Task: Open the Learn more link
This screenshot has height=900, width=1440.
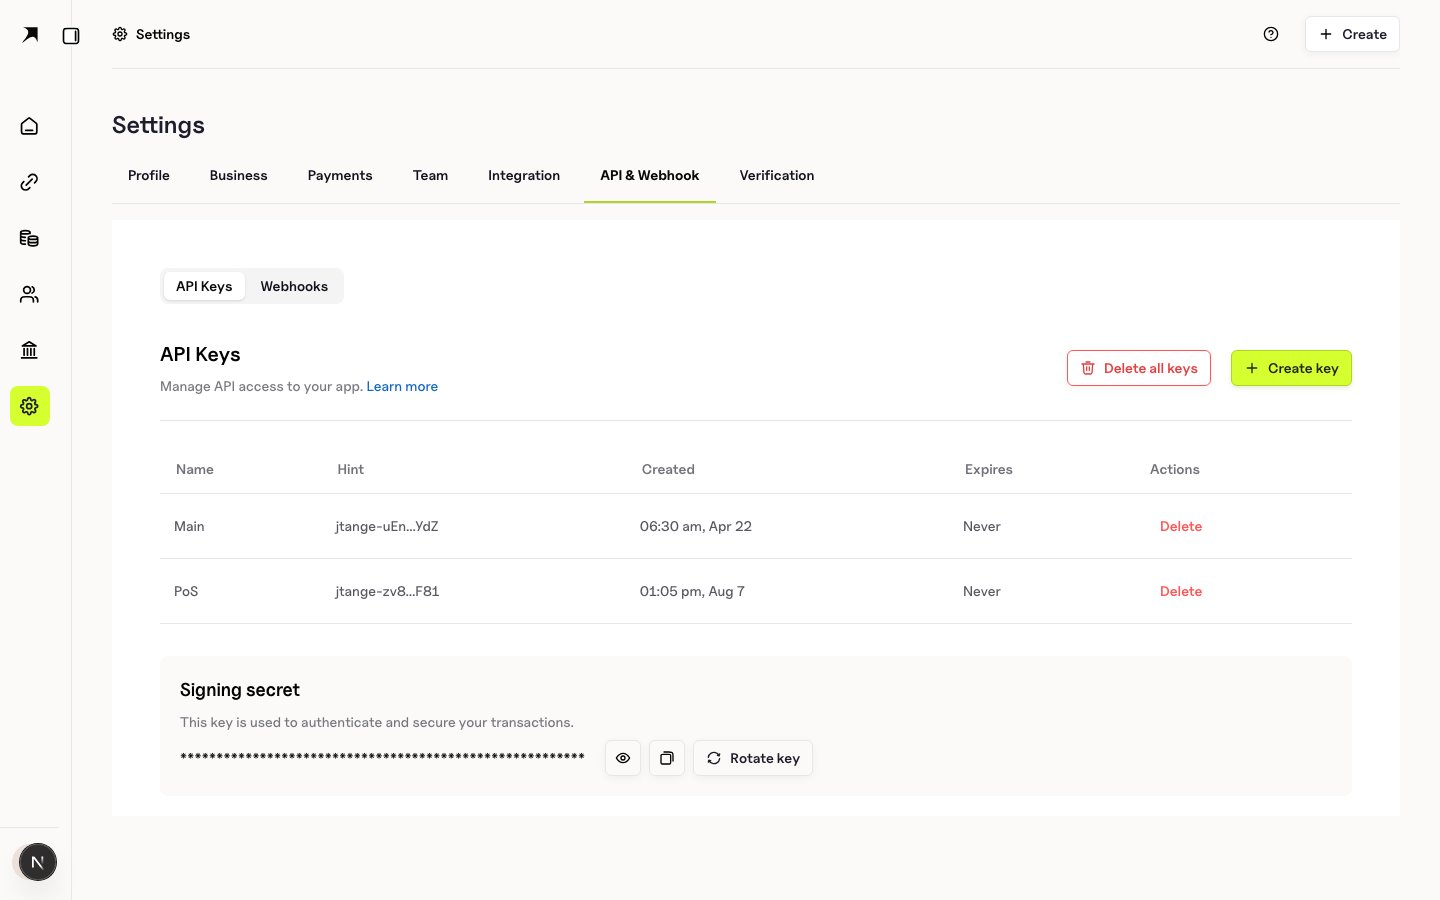Action: pyautogui.click(x=402, y=386)
